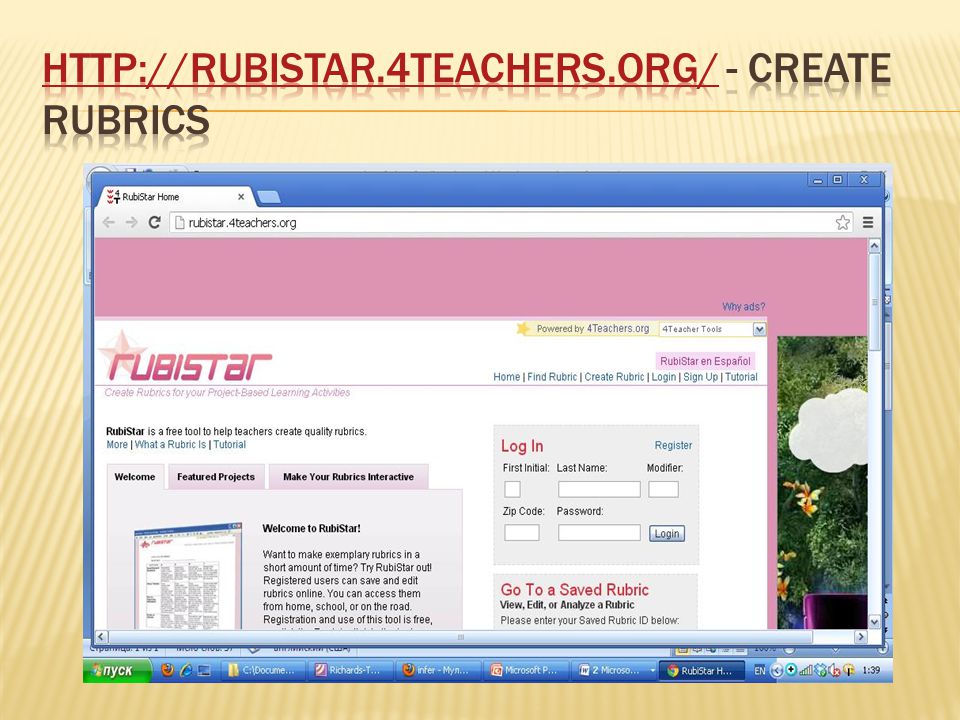Click the RubiStar logo
The width and height of the screenshot is (960, 720).
click(185, 359)
